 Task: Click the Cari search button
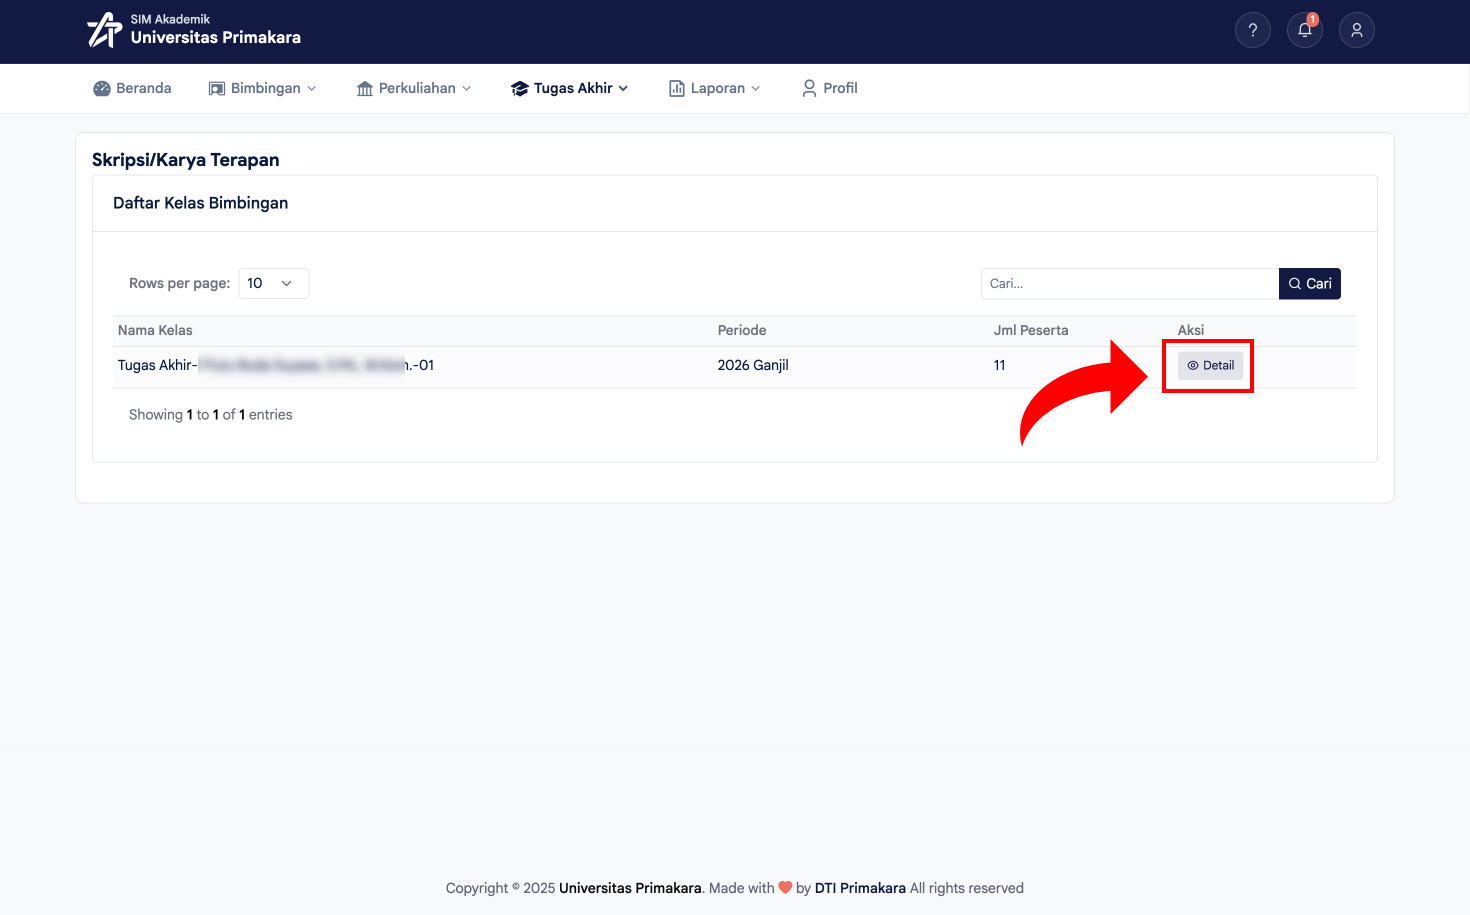coord(1310,283)
